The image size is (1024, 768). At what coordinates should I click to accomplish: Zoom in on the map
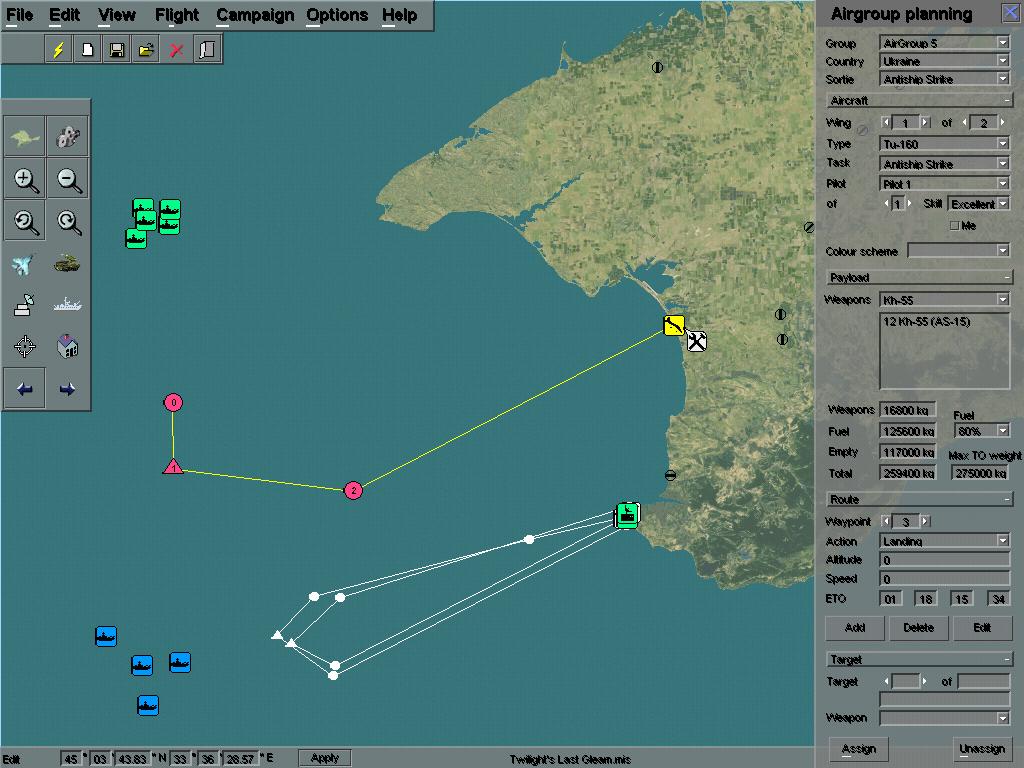click(25, 179)
